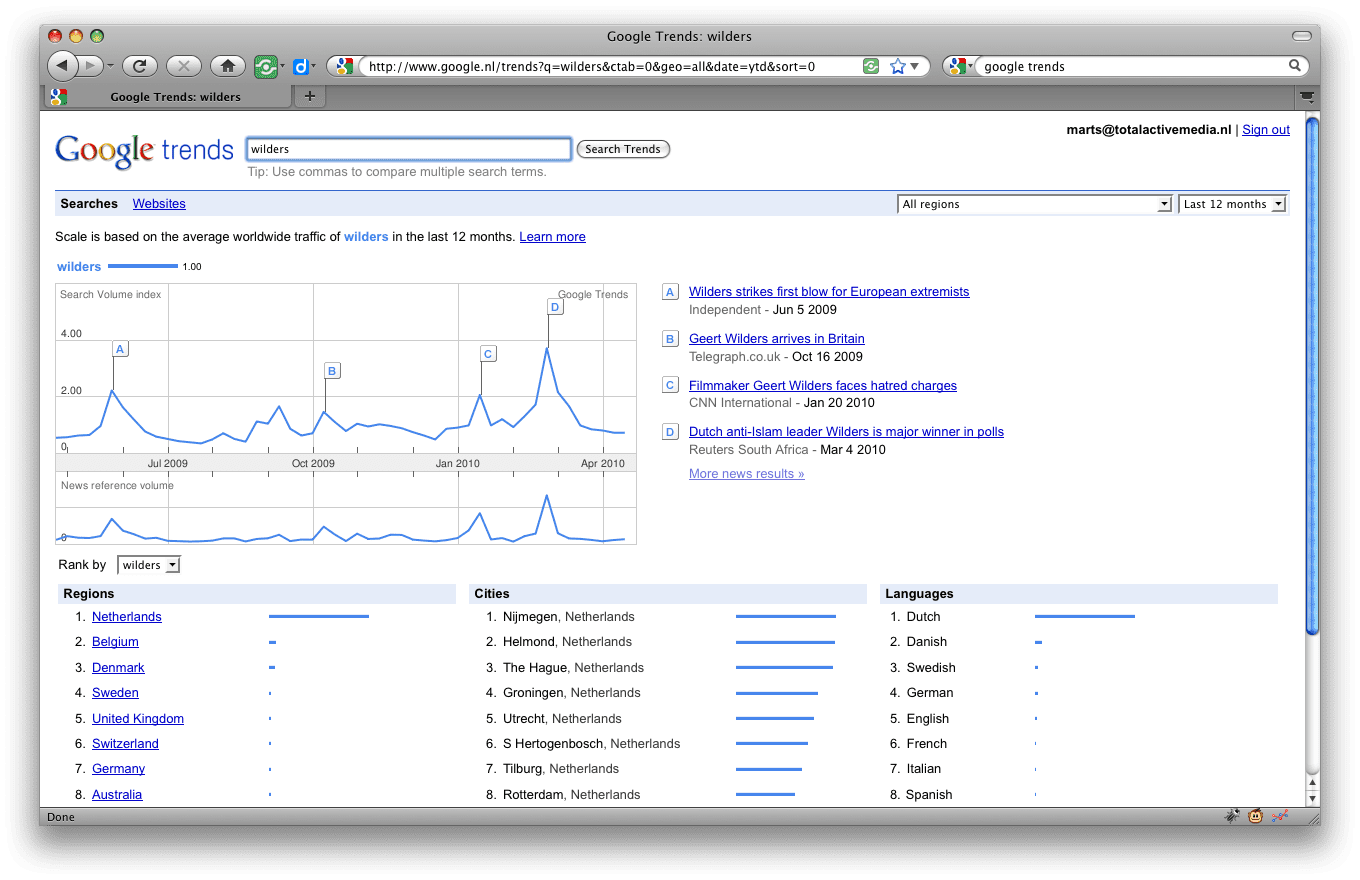The height and width of the screenshot is (880, 1360).
Task: Open the dropdown arrow beside blue 'd' icon
Action: point(314,67)
